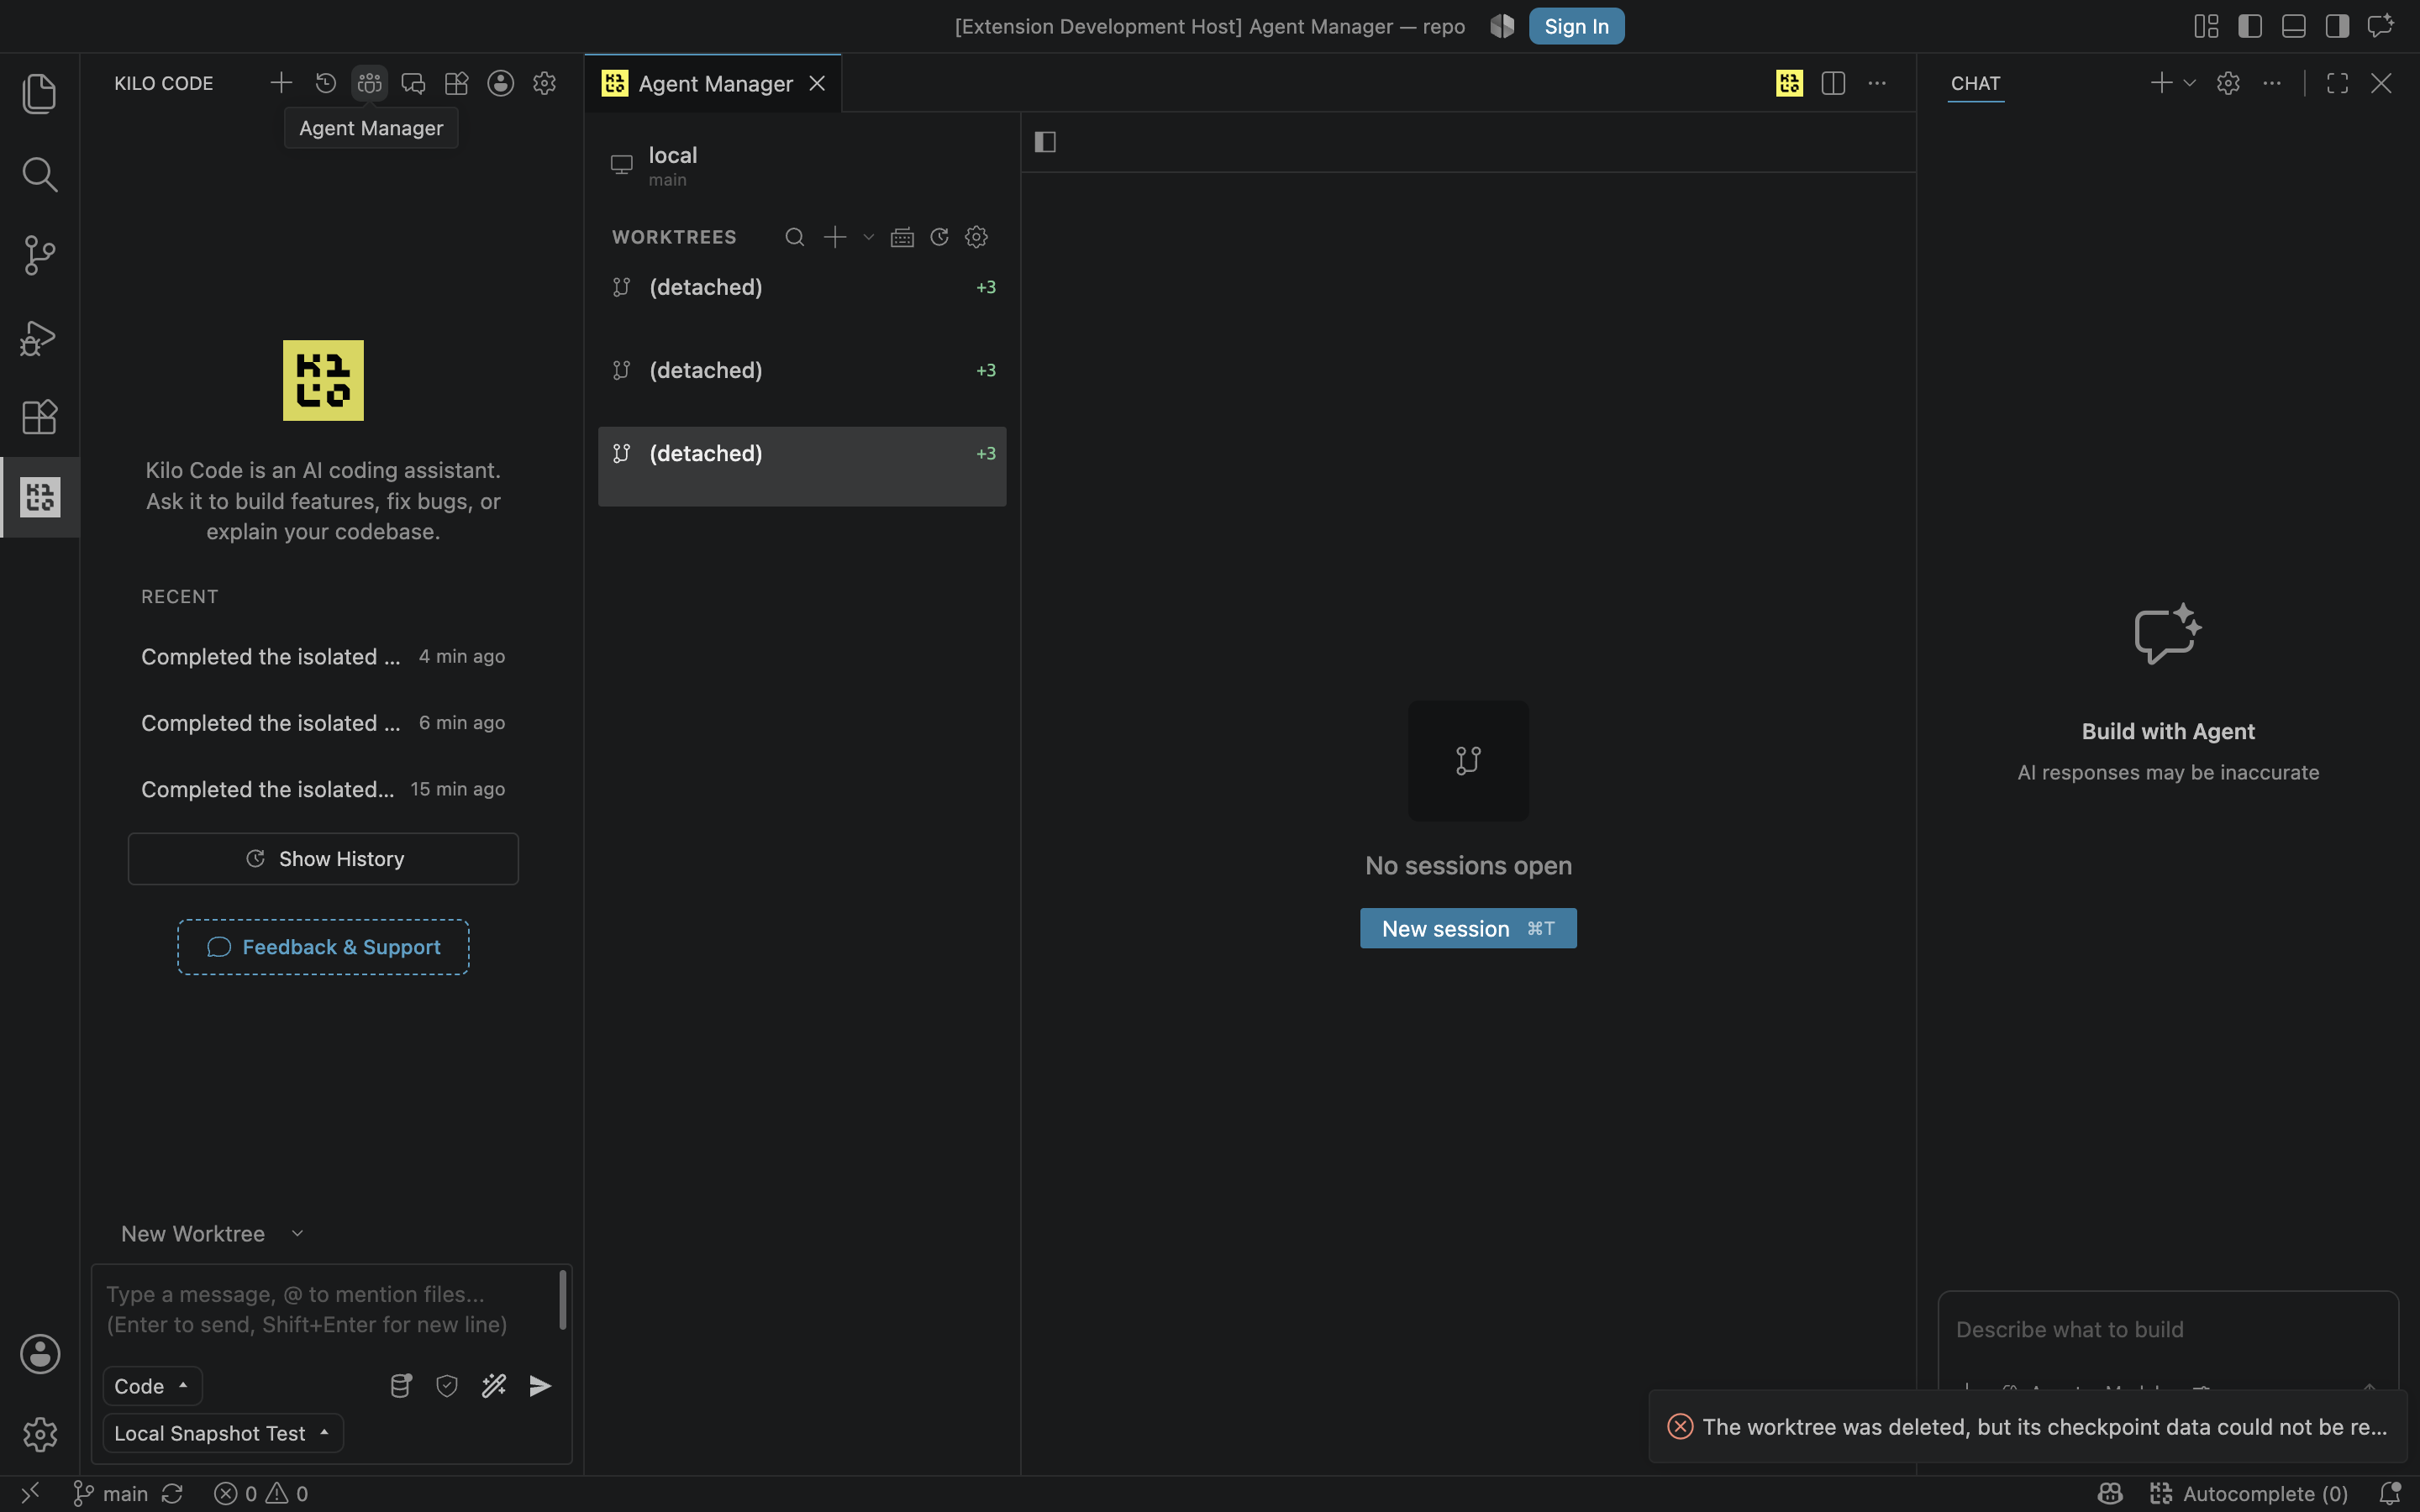Open Chat panel More Actions ellipsis

(2272, 83)
